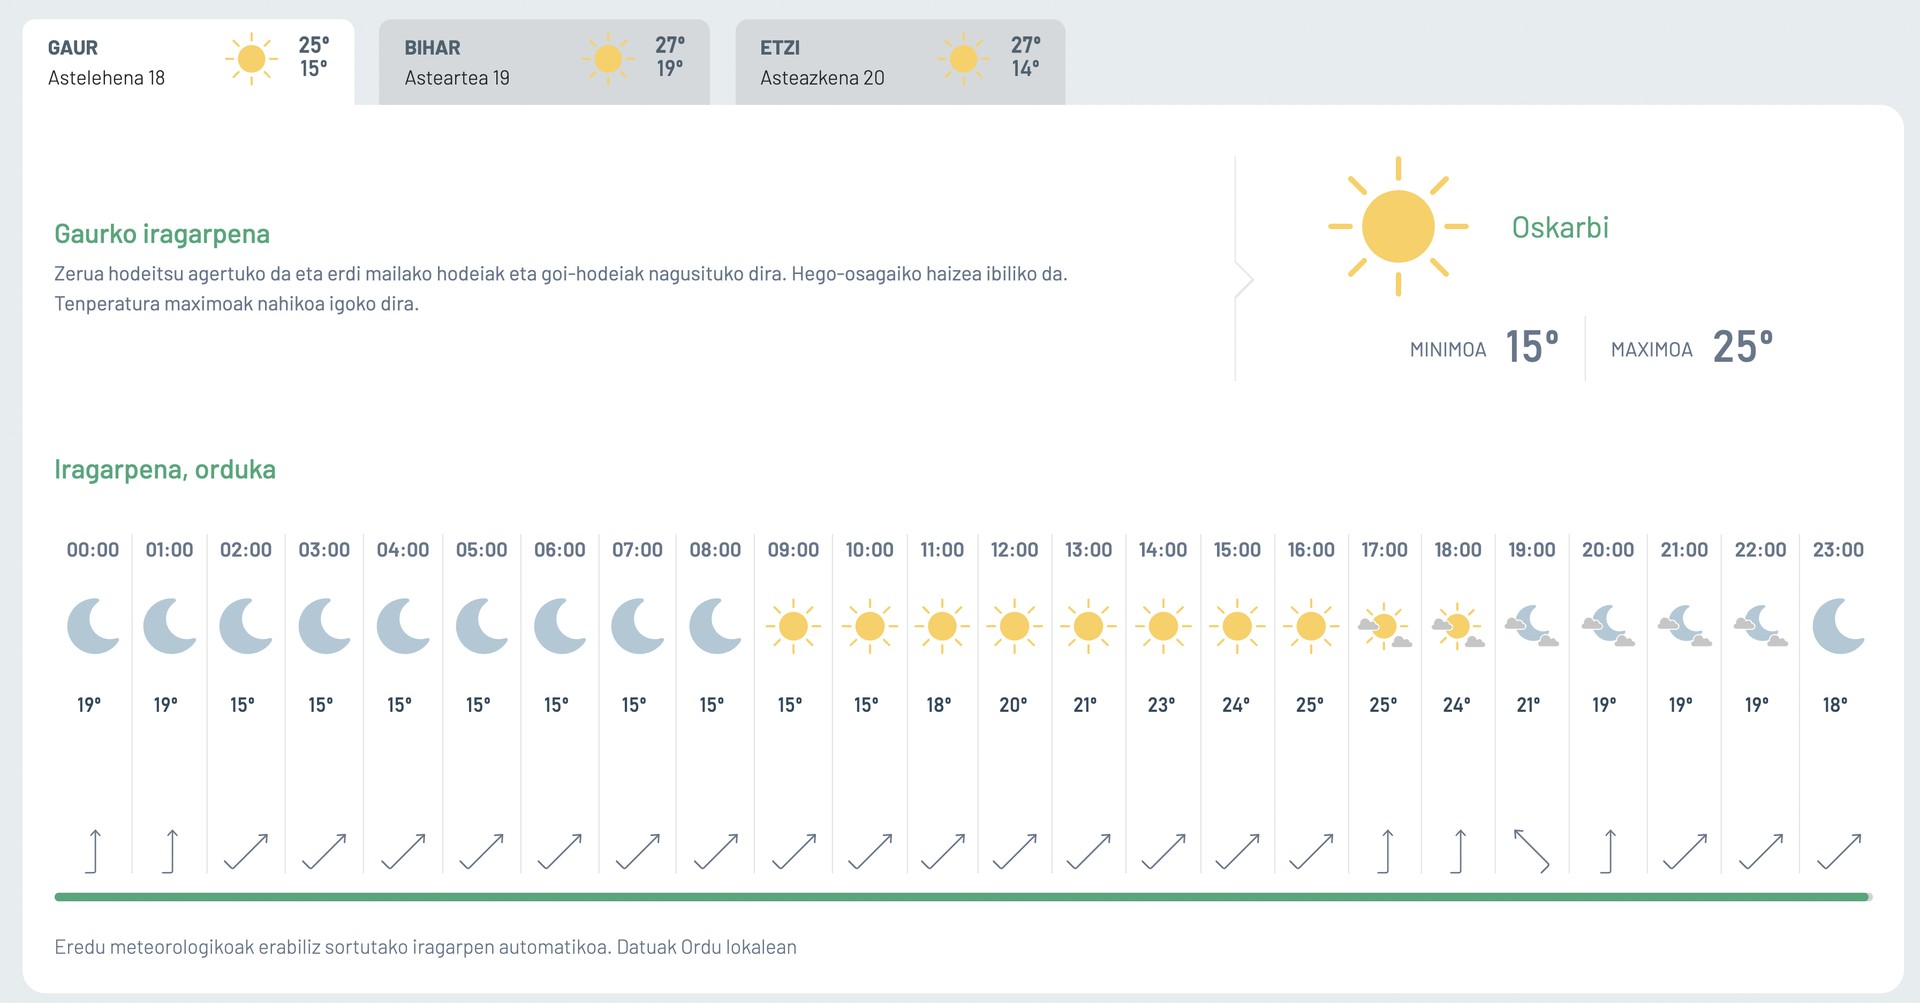Click the Oskarbi condition label
Screen dimensions: 1920x1003
(x=1560, y=228)
